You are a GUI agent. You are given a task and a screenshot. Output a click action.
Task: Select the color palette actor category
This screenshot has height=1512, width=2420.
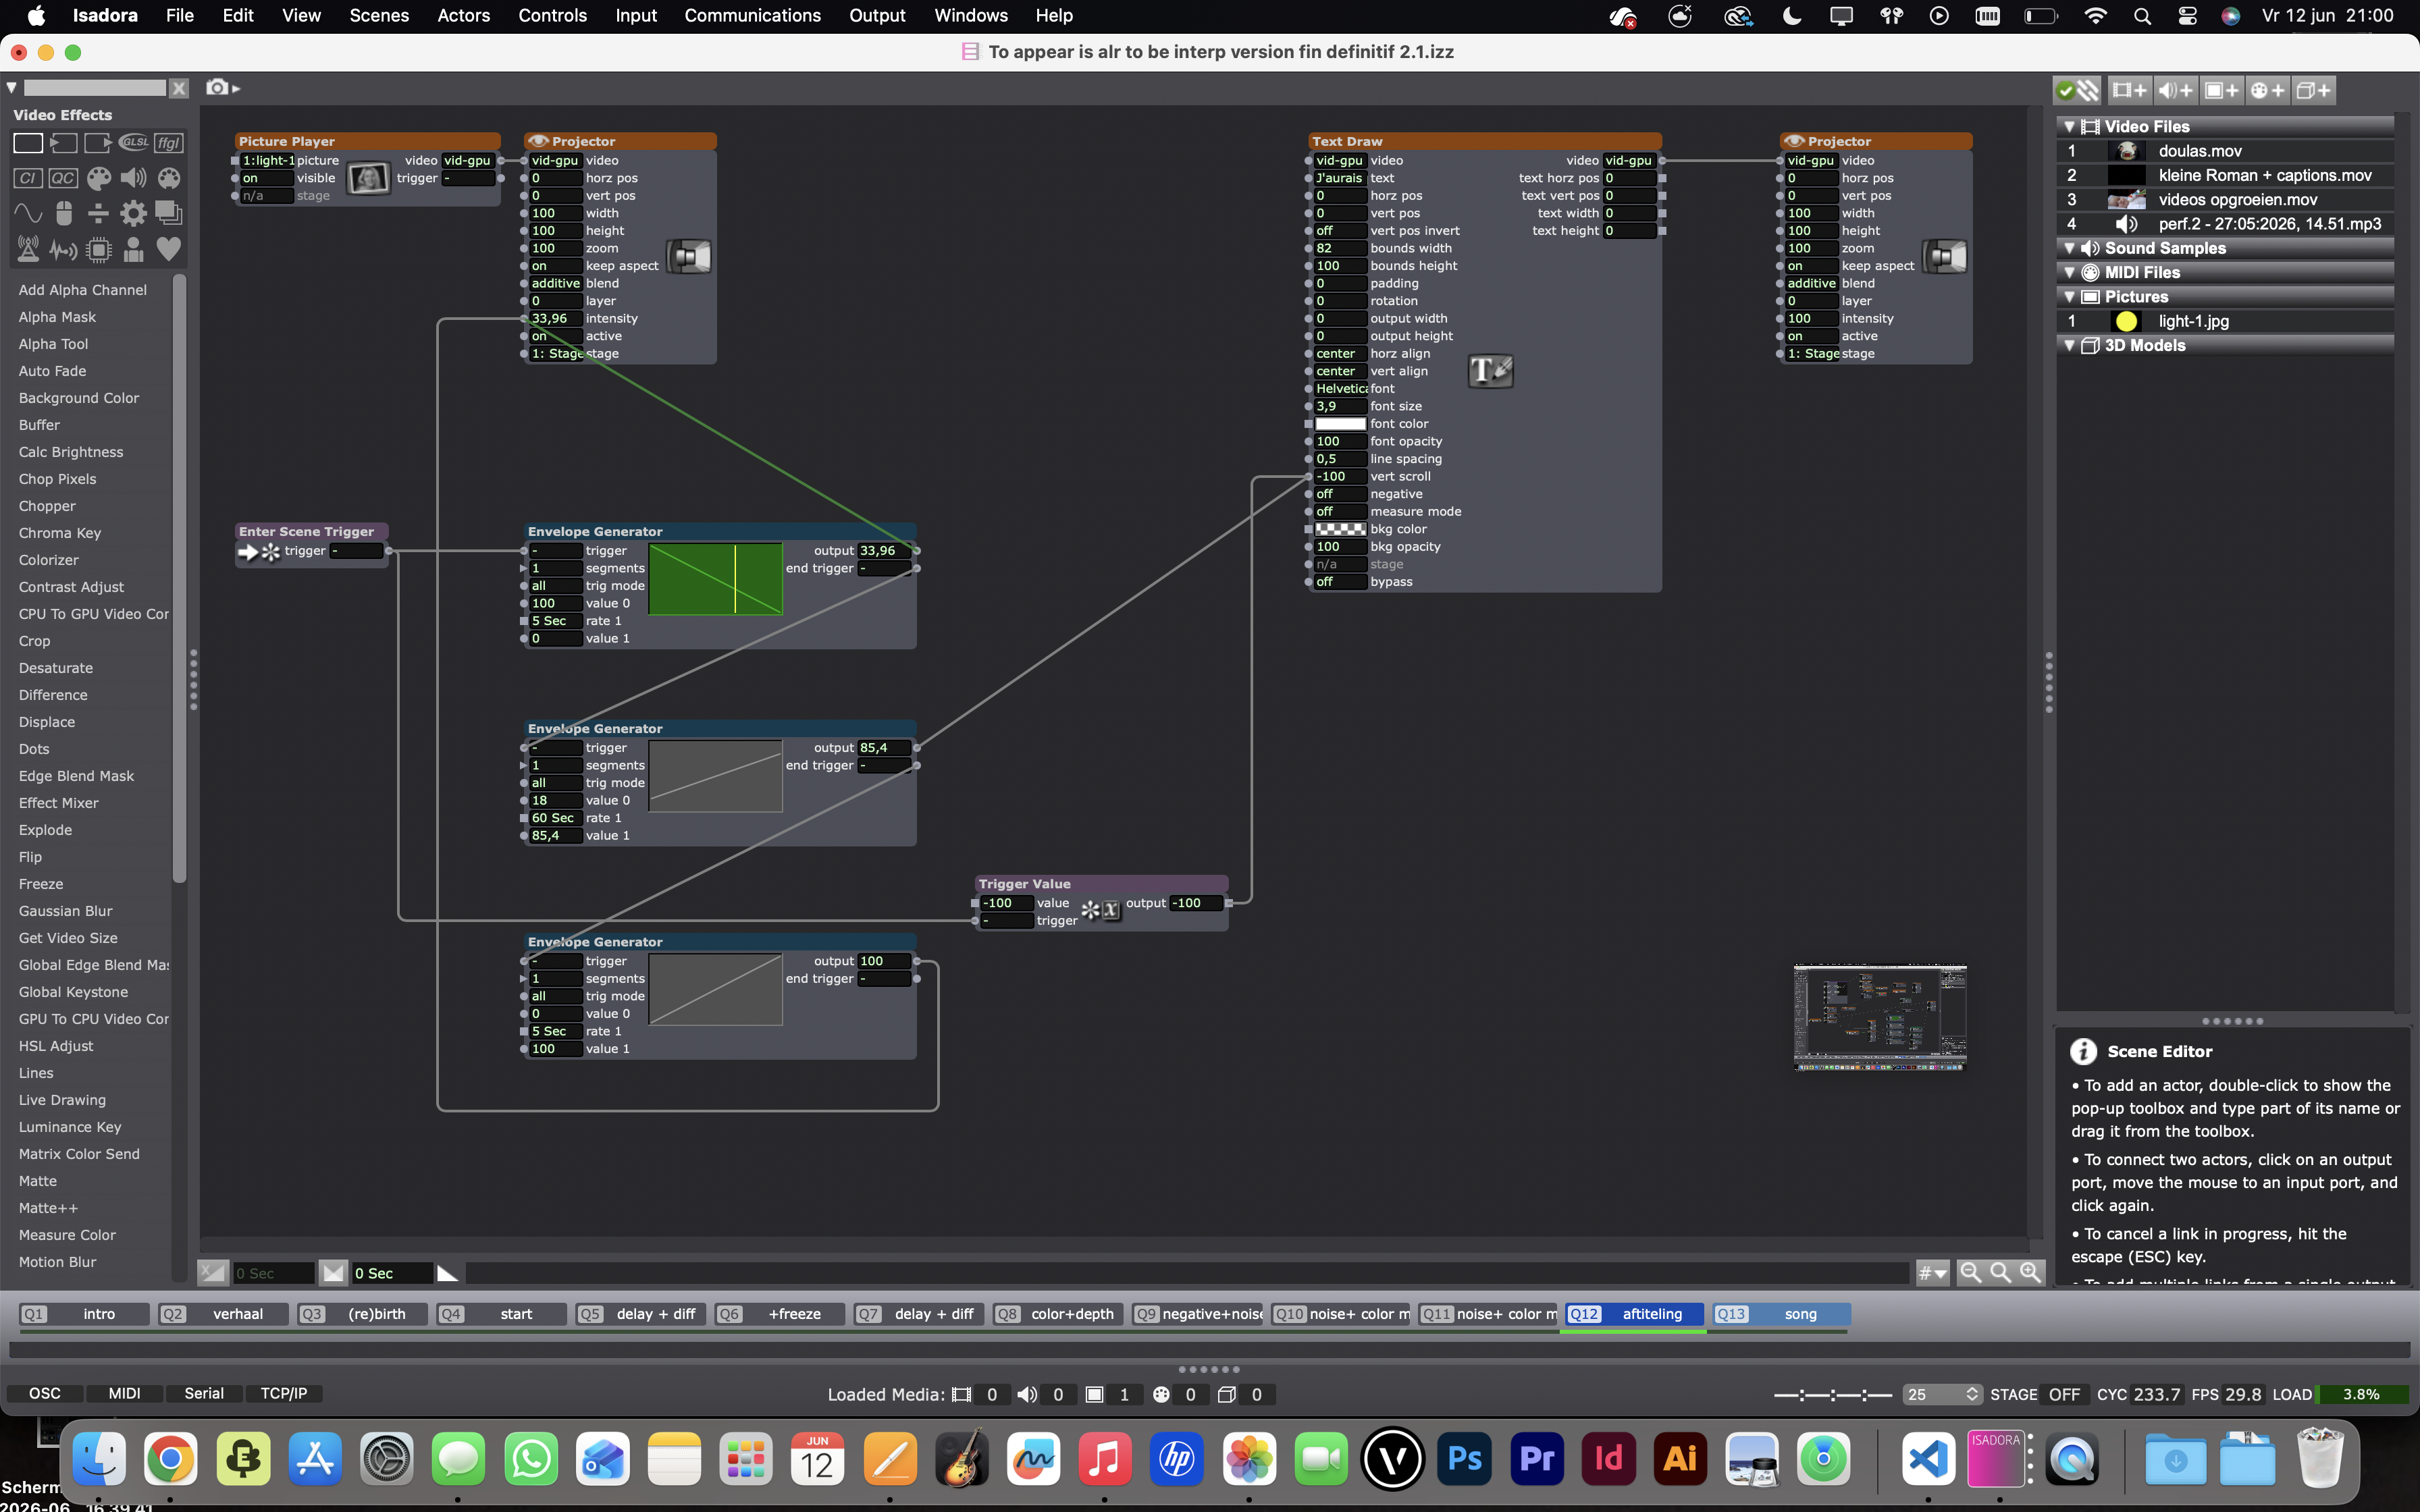[x=98, y=178]
